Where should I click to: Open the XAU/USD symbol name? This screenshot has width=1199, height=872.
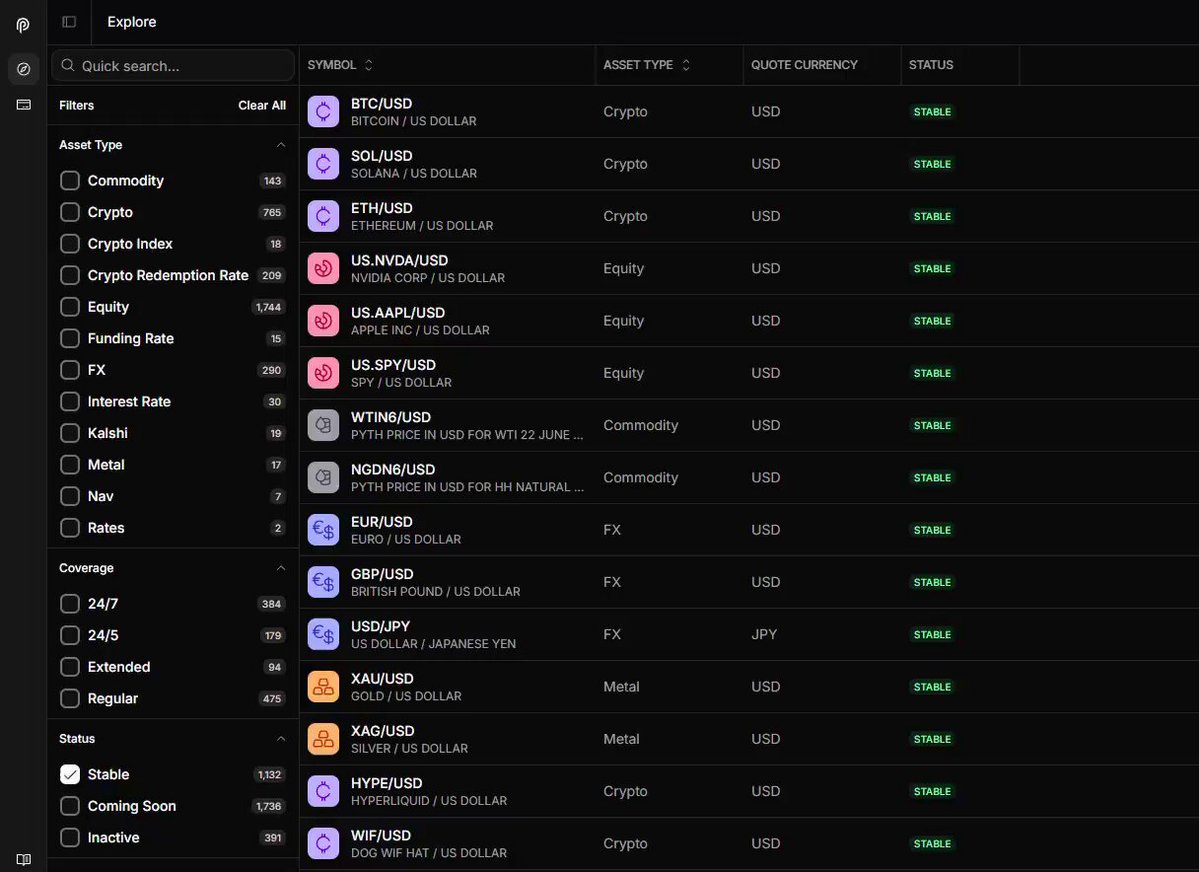pos(382,678)
